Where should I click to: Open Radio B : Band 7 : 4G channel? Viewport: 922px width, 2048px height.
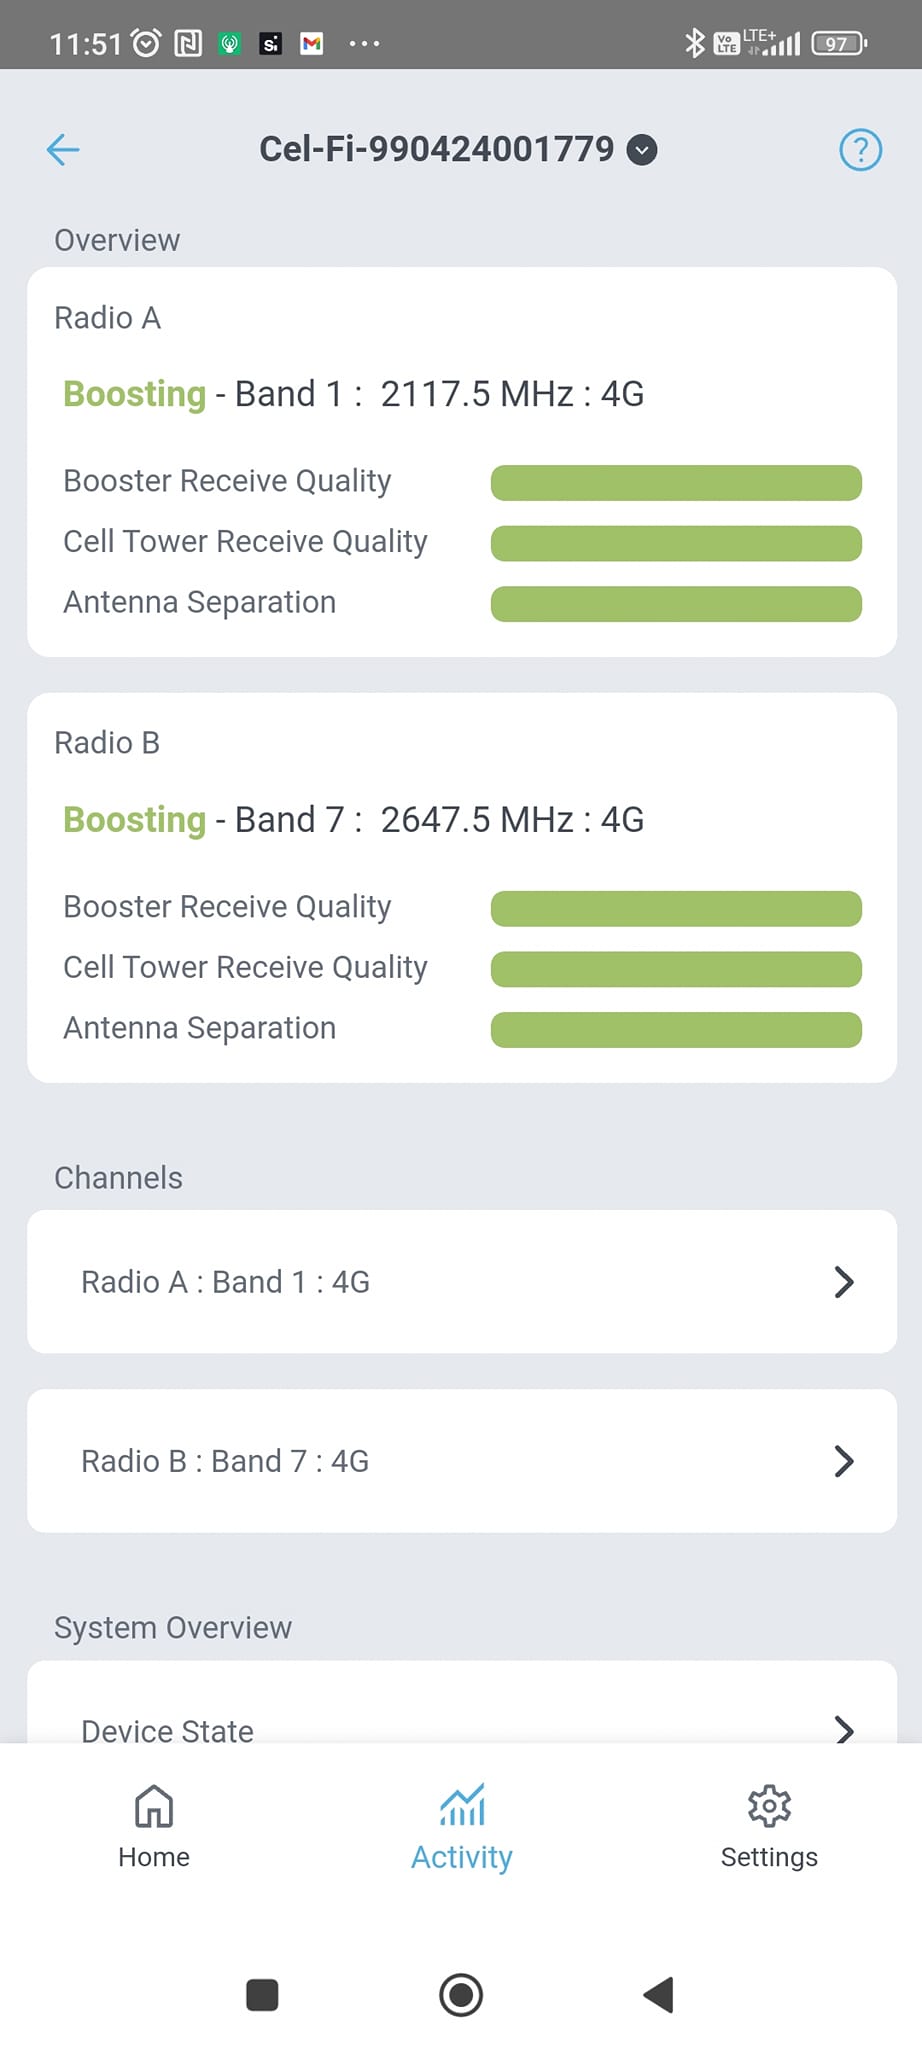pos(225,1461)
